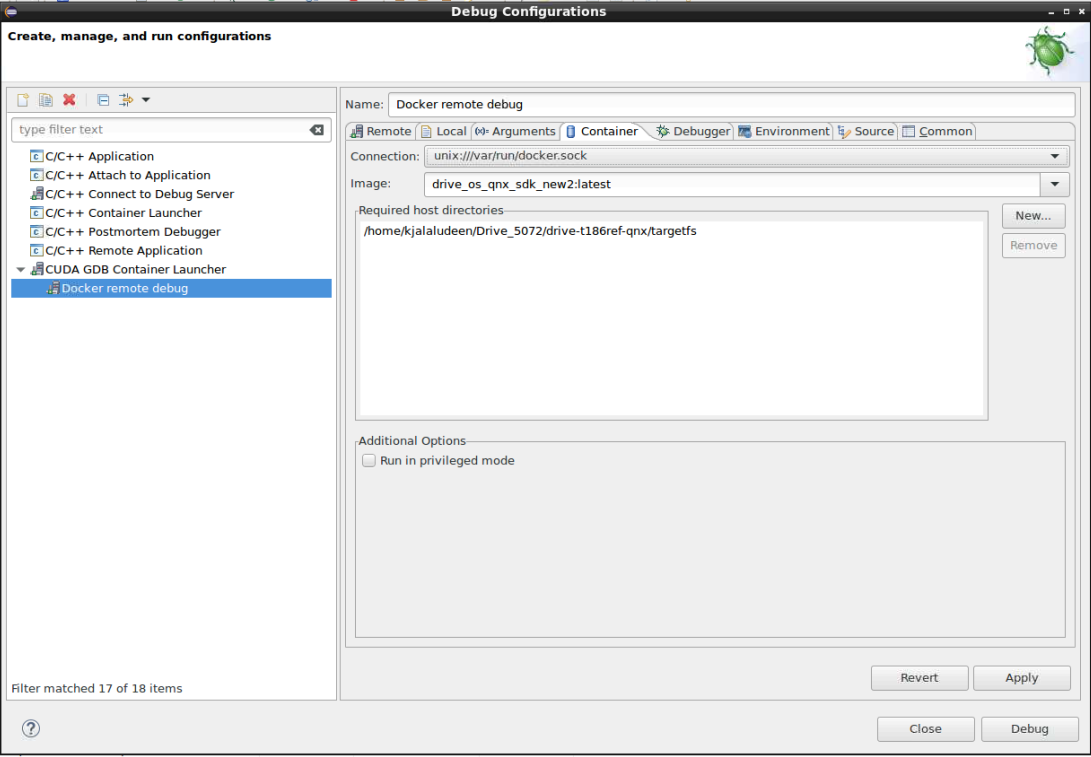Screen dimensions: 1091x757
Task: Open the Connection dropdown
Action: (x=1057, y=155)
